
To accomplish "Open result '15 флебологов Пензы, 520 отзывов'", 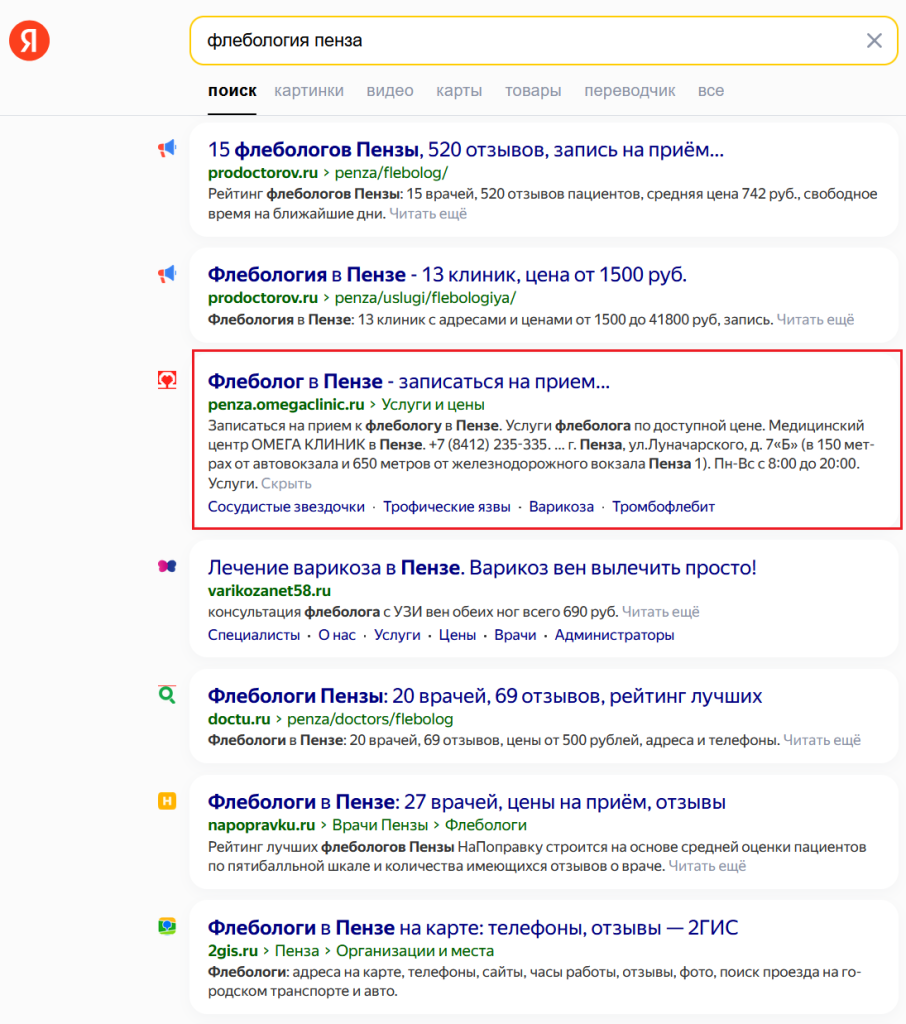I will point(466,150).
